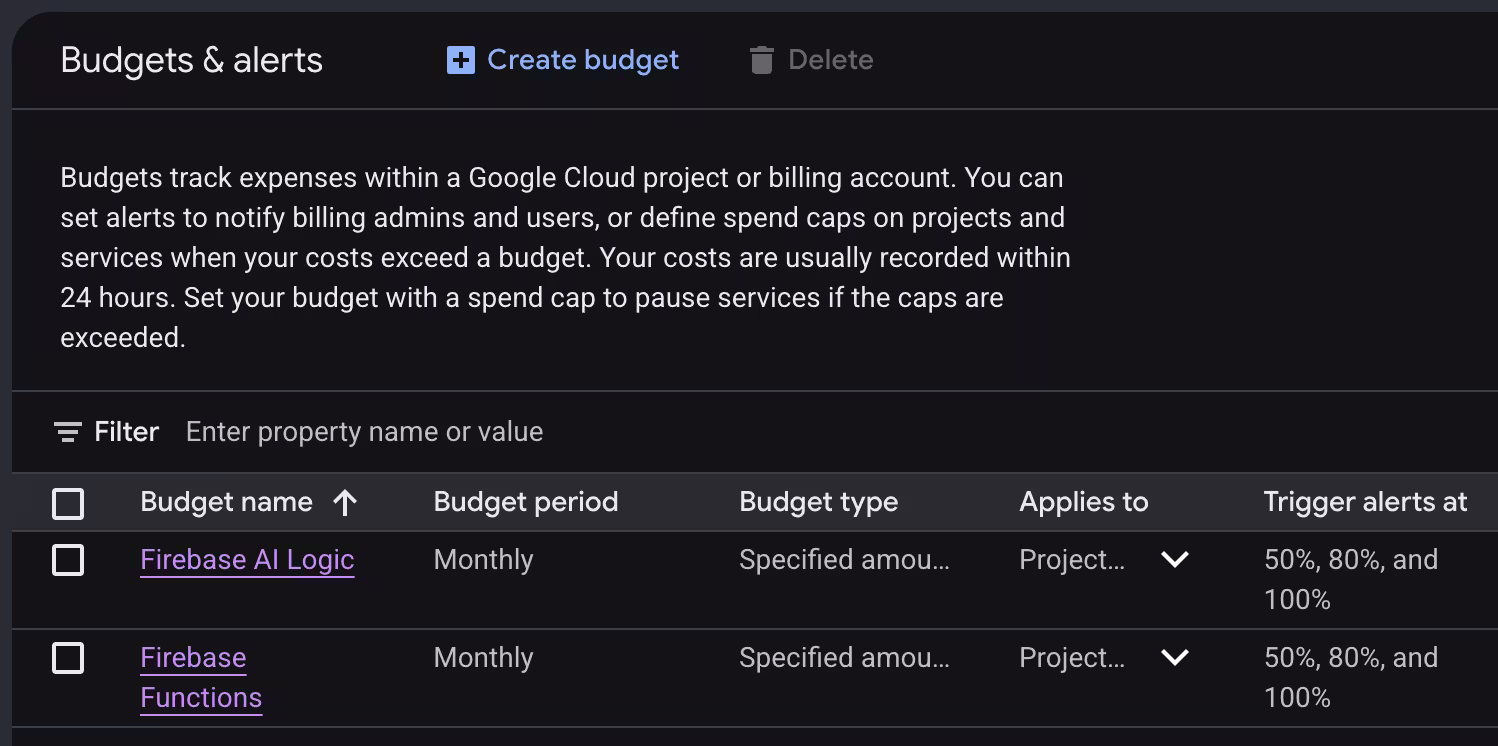Click the Budget type column header
Screen dimensions: 1498x746
[x=818, y=502]
